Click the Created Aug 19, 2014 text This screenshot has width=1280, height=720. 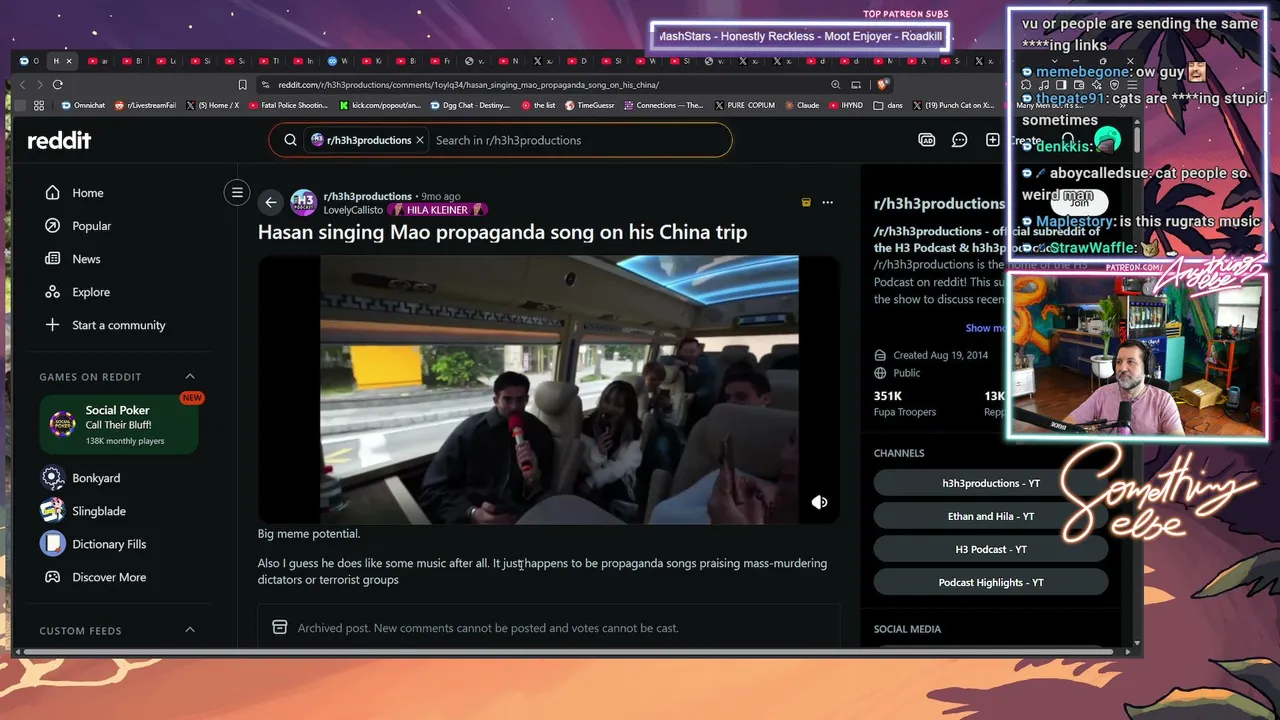click(940, 355)
